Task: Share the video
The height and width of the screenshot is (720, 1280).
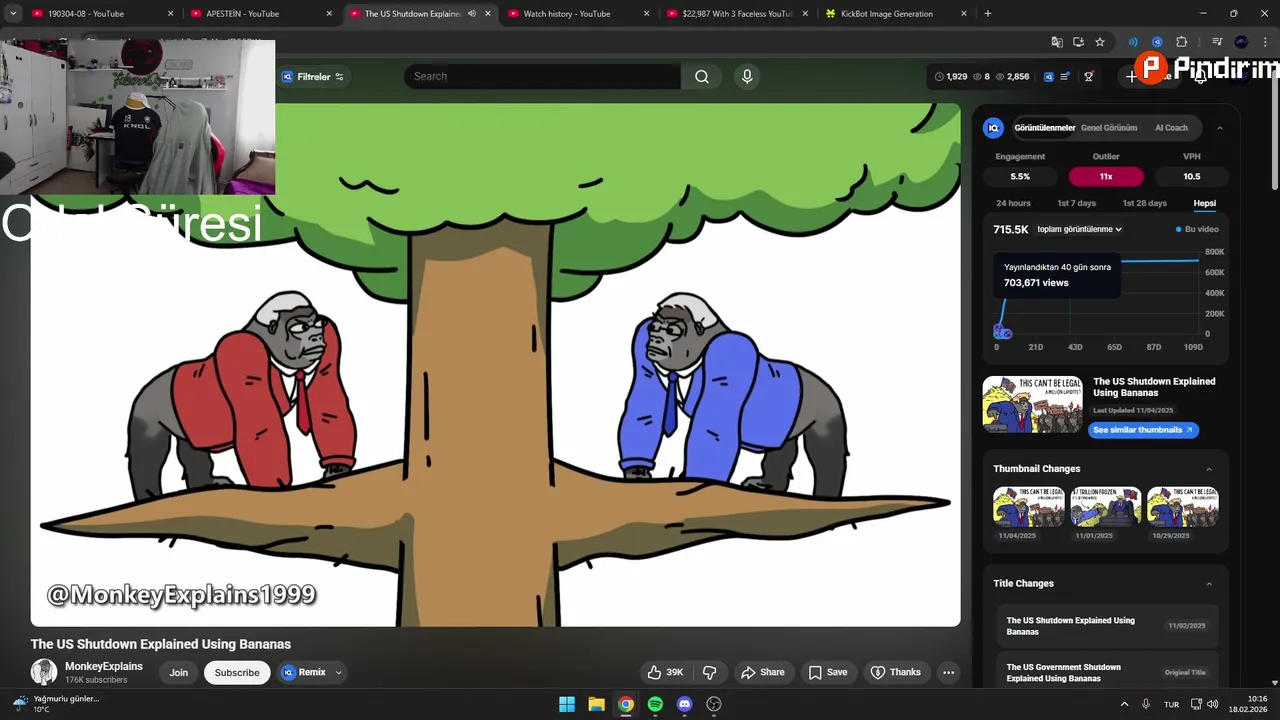Action: coord(763,672)
